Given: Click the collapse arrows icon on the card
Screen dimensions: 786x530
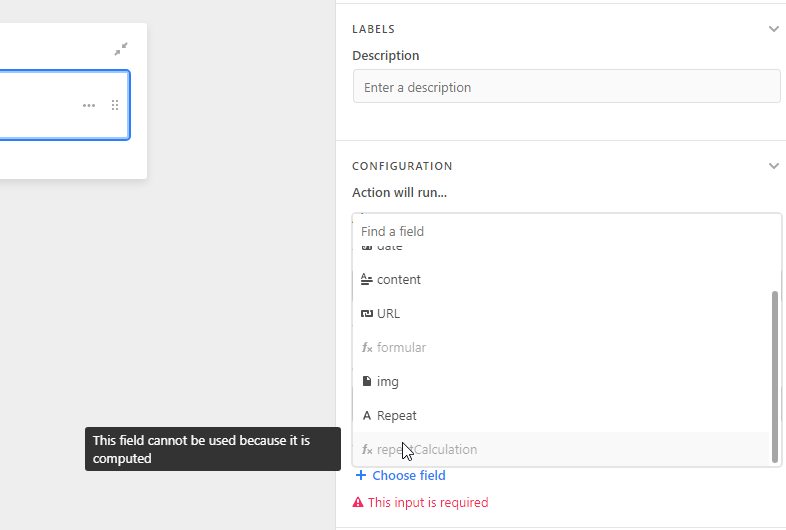Looking at the screenshot, I should coord(121,49).
